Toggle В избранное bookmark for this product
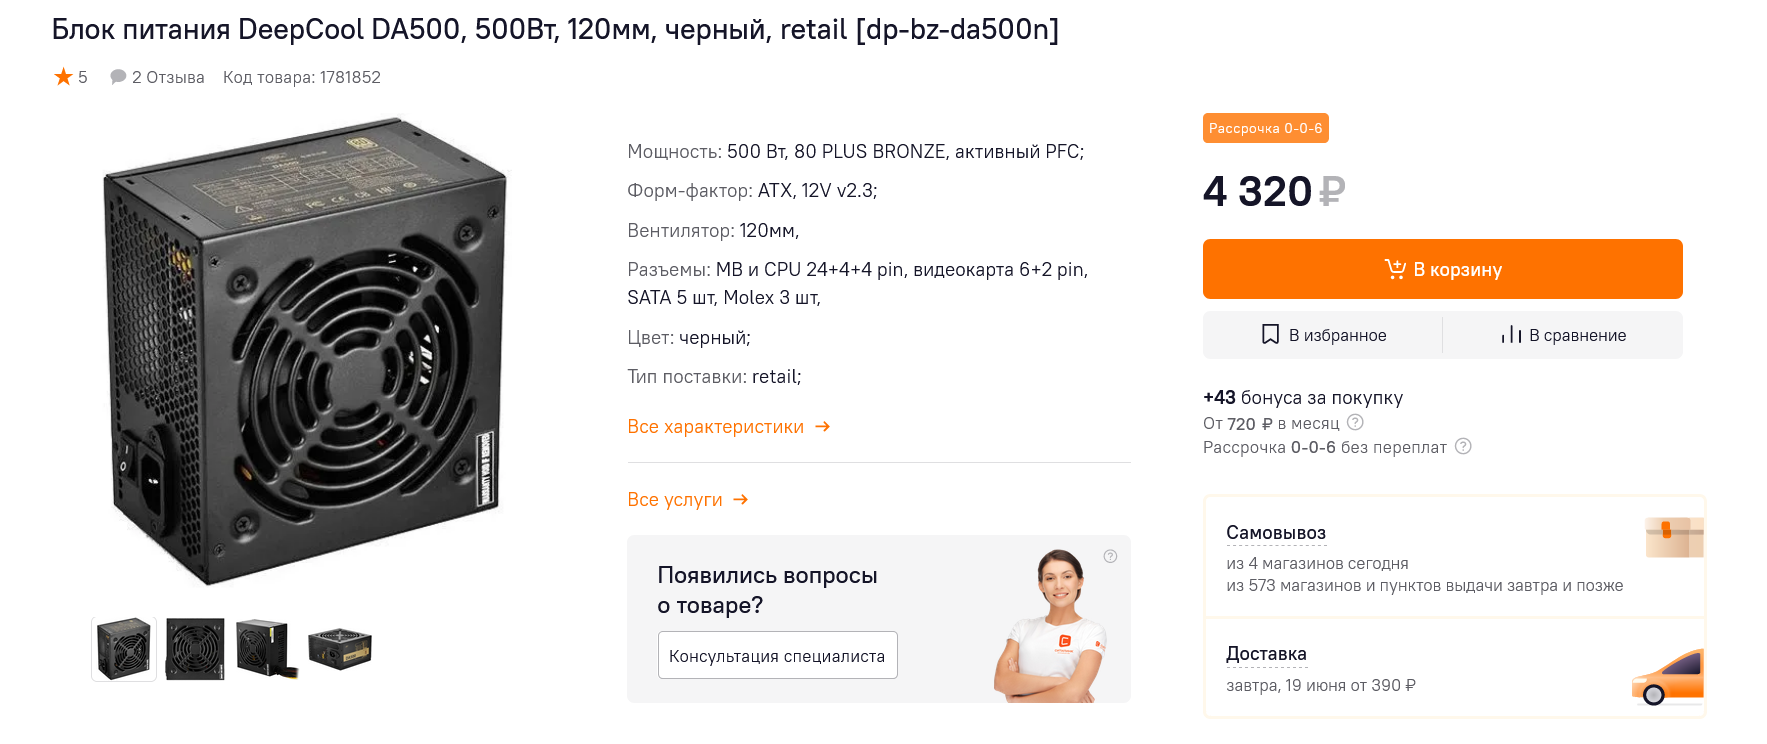This screenshot has width=1767, height=744. 1323,335
